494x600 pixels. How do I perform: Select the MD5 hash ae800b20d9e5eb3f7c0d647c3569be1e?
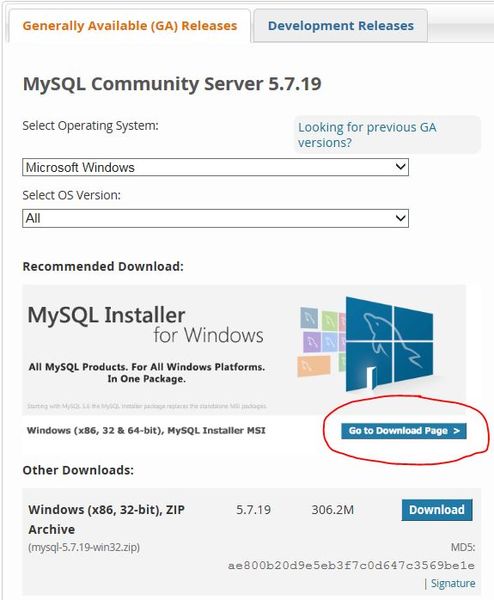click(351, 566)
